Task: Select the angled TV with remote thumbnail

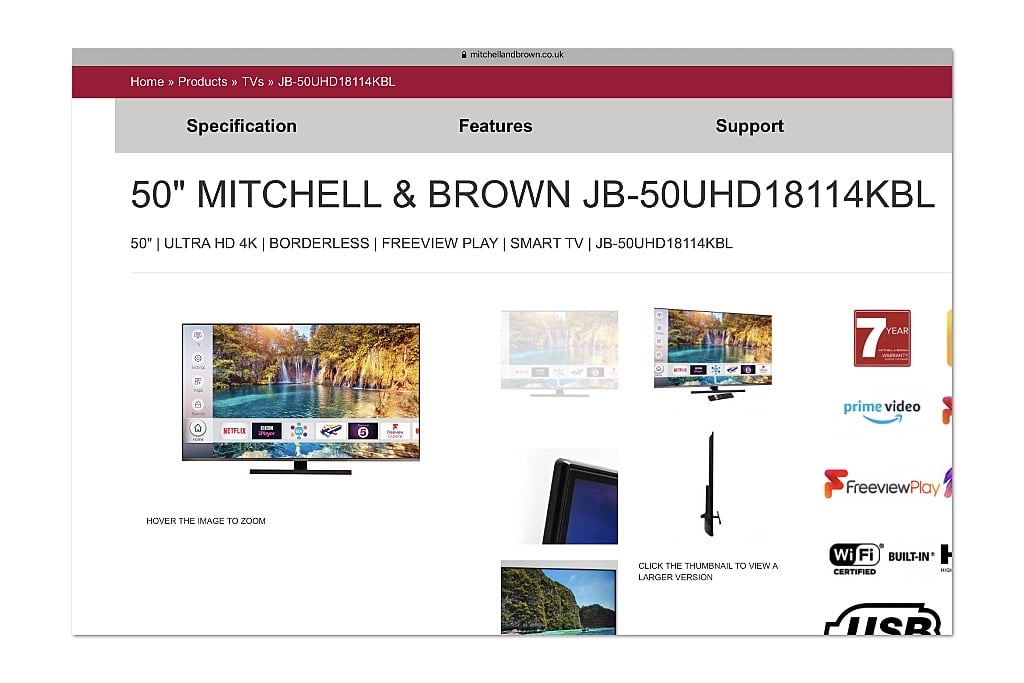Action: click(x=712, y=353)
